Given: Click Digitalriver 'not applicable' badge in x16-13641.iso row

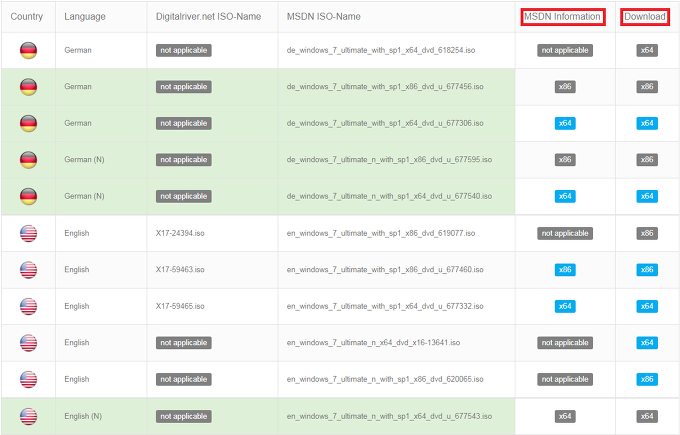Looking at the screenshot, I should coord(184,343).
